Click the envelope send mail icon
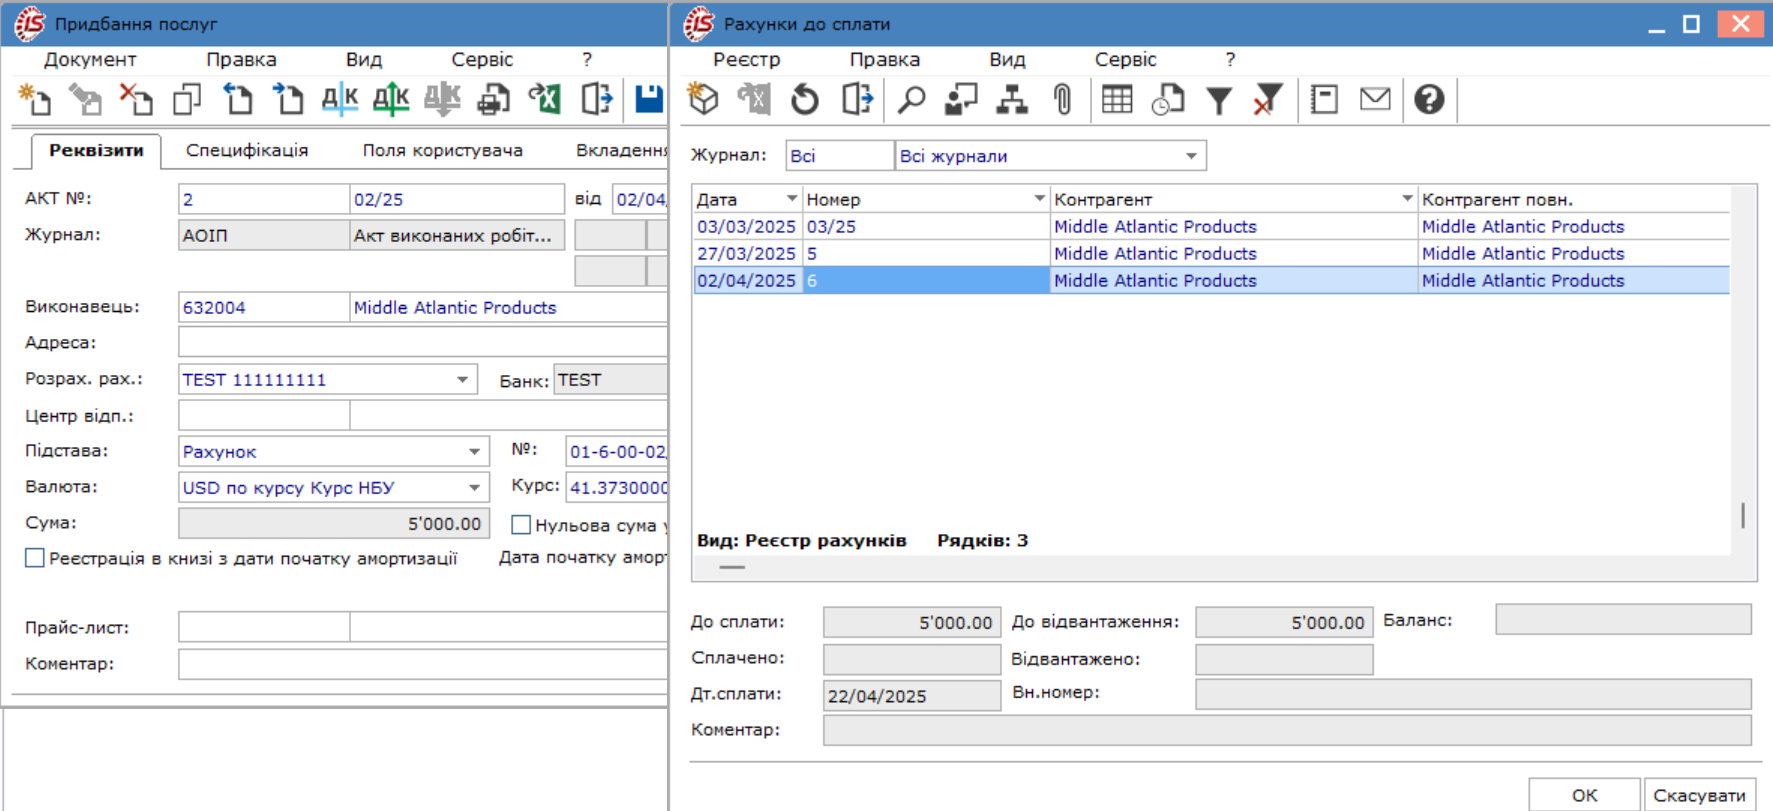 pyautogui.click(x=1375, y=98)
